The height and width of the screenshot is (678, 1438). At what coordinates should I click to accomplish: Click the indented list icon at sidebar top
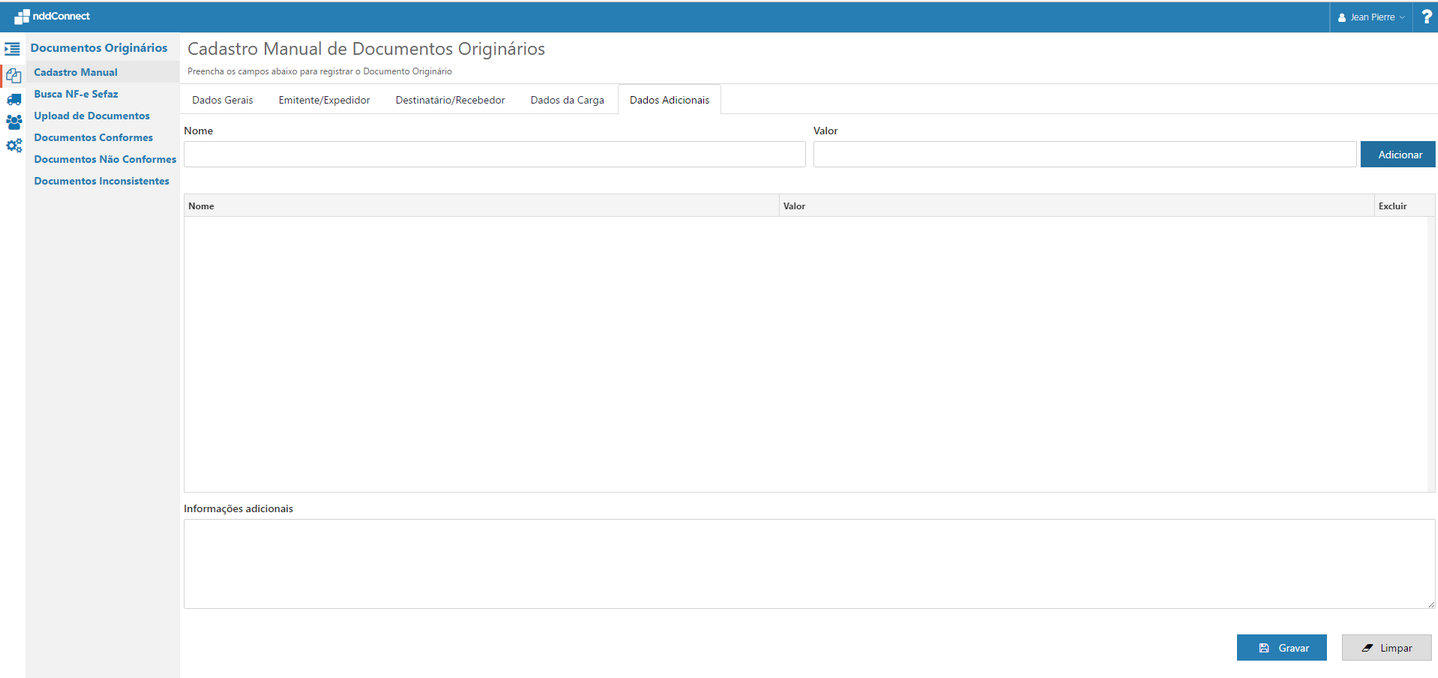13,48
